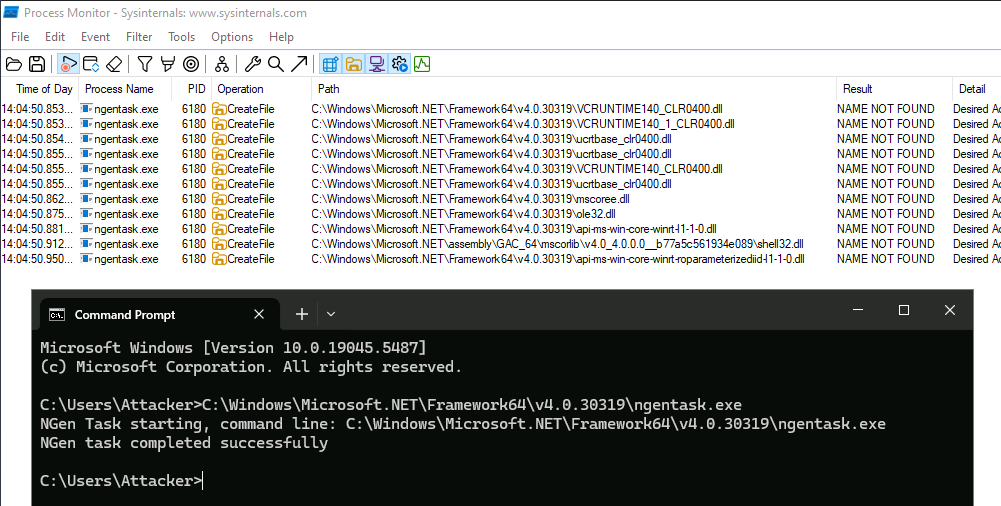Click the wrench Process Activity Summary icon
This screenshot has width=1001, height=506.
tap(253, 64)
